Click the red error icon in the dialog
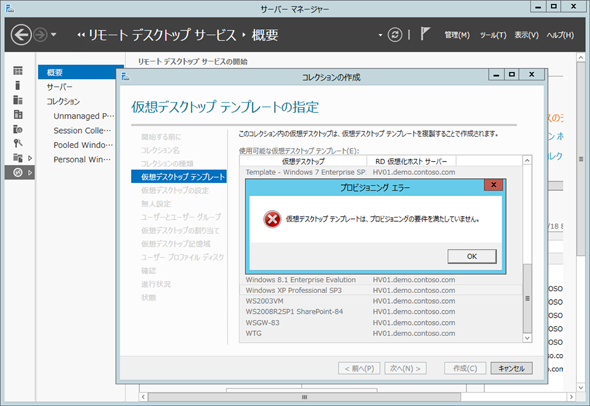This screenshot has width=590, height=406. point(272,219)
